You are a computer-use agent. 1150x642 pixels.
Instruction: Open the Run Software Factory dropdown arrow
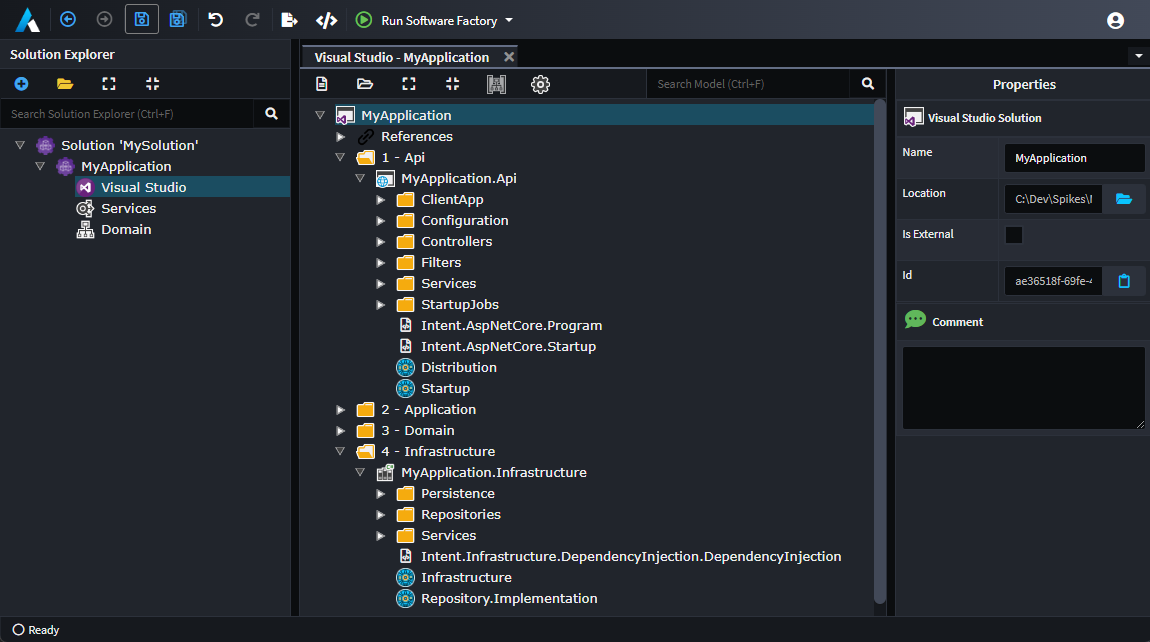coord(510,21)
